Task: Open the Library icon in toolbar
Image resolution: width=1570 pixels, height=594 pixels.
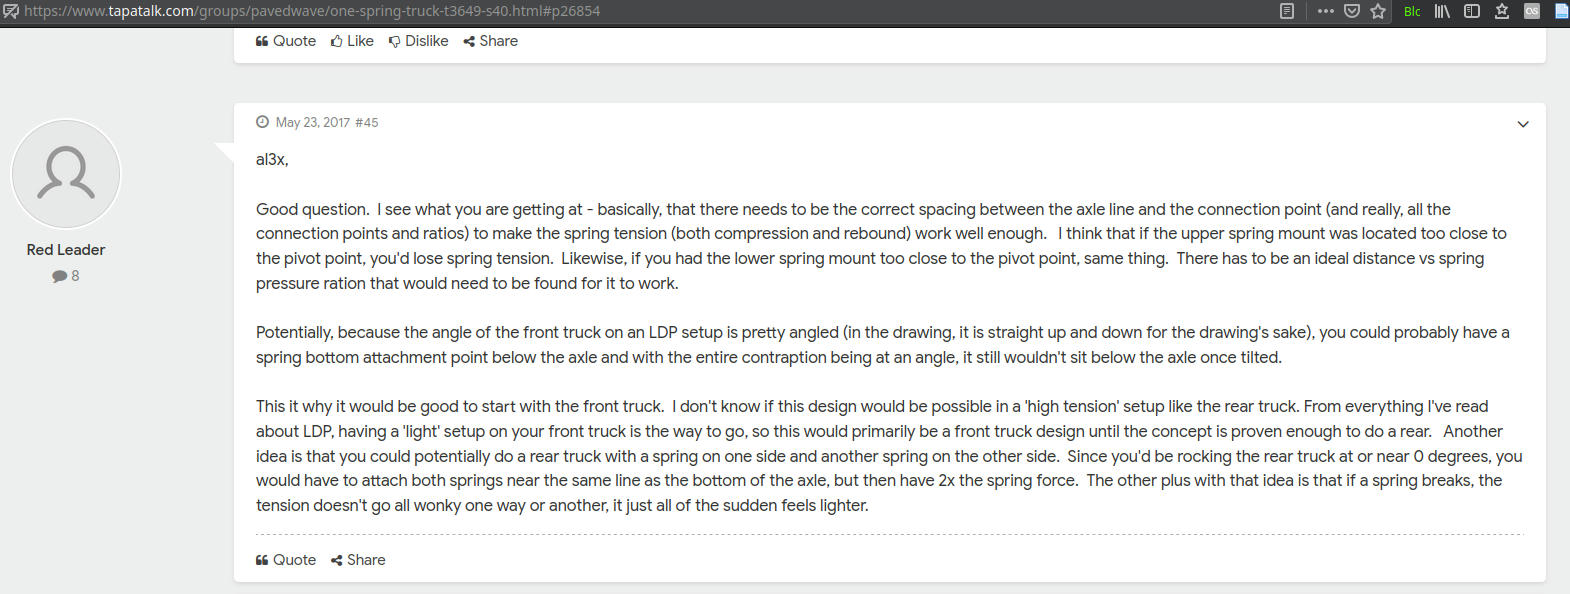Action: click(1442, 11)
